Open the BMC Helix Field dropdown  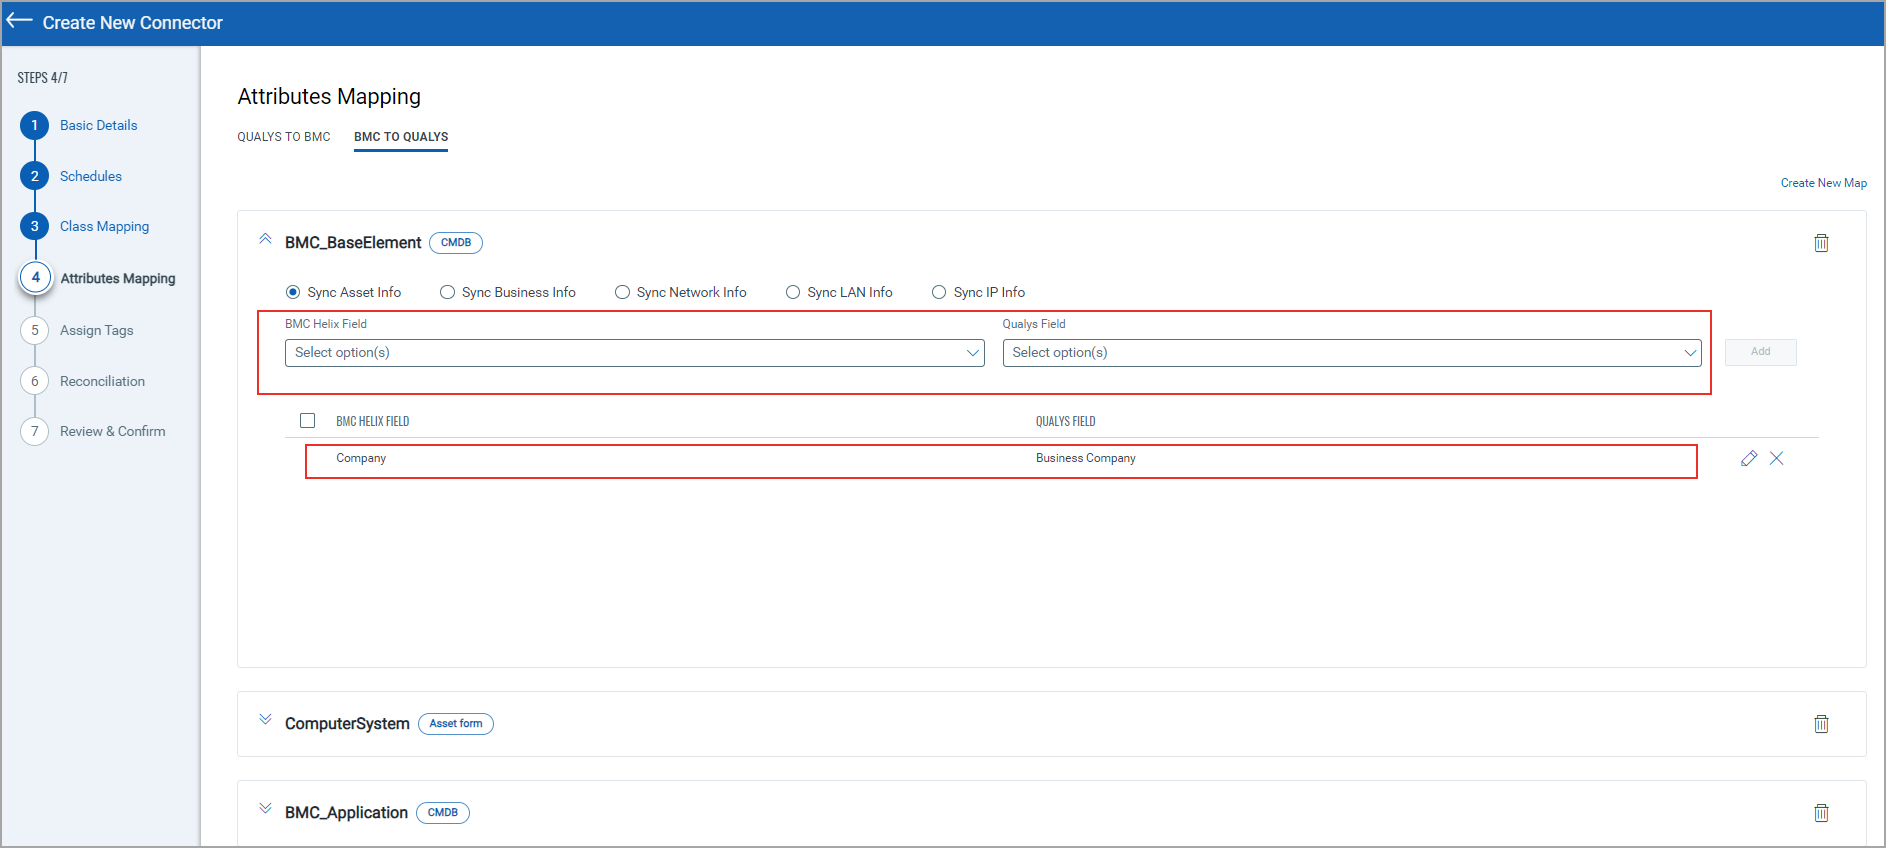point(634,353)
